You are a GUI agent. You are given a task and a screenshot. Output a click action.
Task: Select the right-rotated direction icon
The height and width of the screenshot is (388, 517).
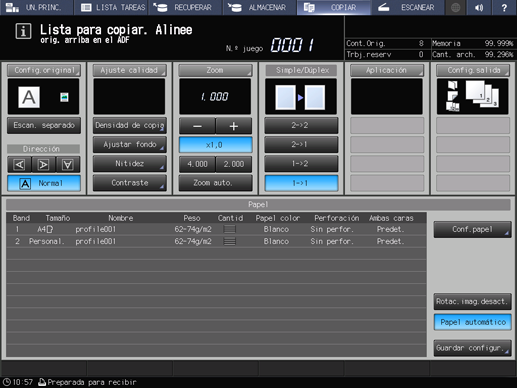coord(44,164)
